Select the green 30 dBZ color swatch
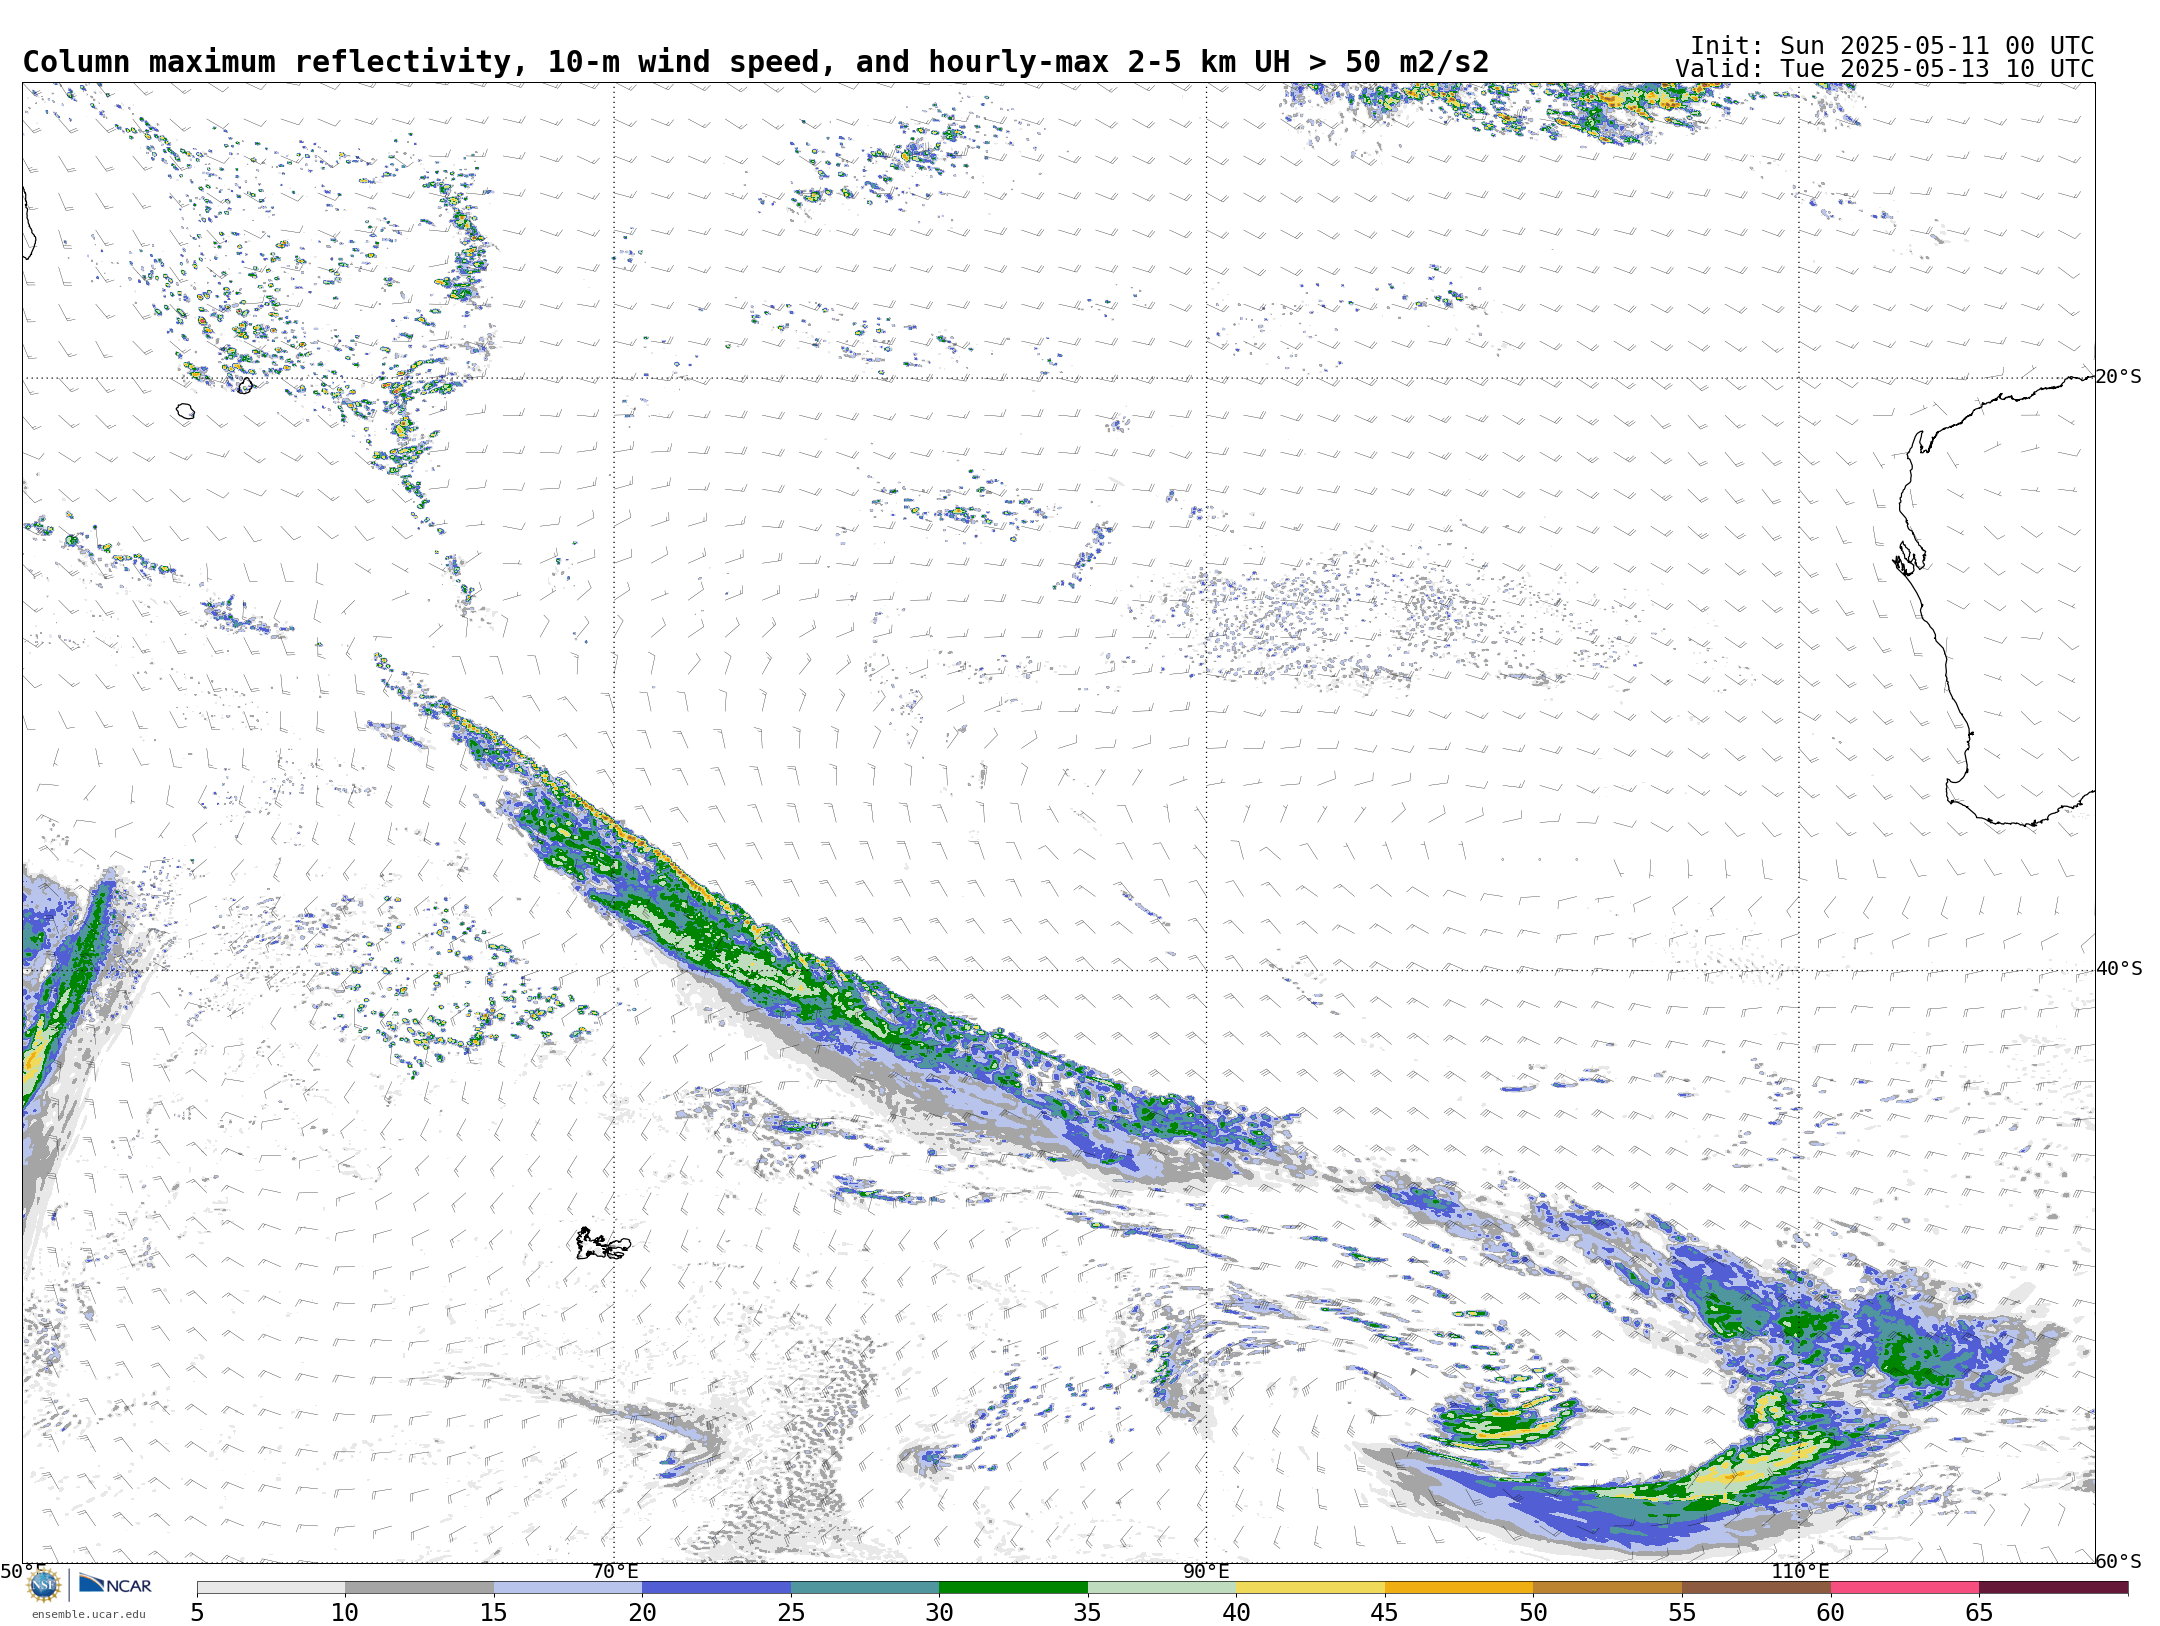The height and width of the screenshot is (1626, 2160). tap(1013, 1587)
